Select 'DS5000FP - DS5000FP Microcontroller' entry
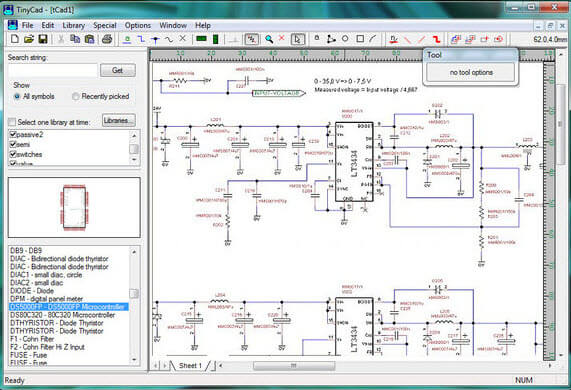This screenshot has width=571, height=390. 68,307
